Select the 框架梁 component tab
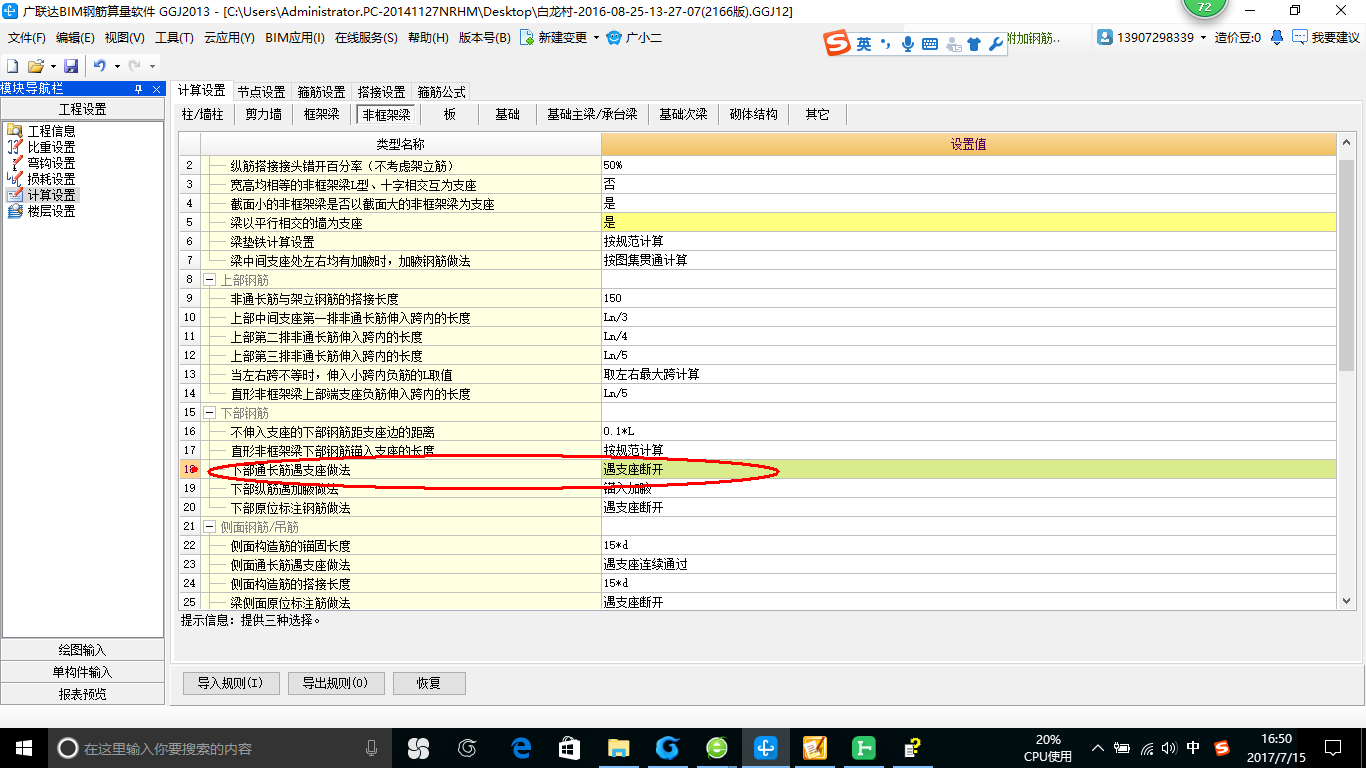 pyautogui.click(x=322, y=115)
